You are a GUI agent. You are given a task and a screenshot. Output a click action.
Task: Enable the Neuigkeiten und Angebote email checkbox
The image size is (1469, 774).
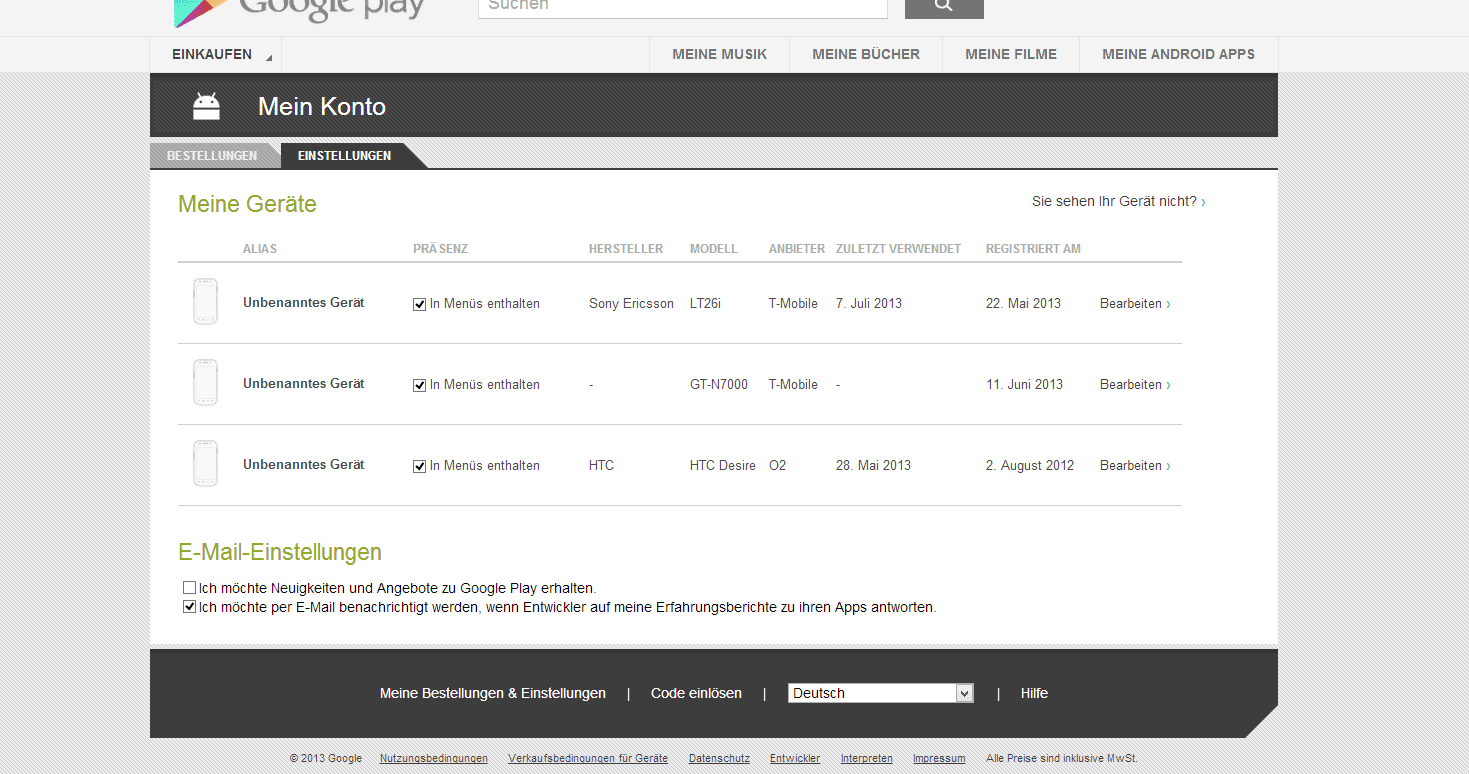[189, 588]
